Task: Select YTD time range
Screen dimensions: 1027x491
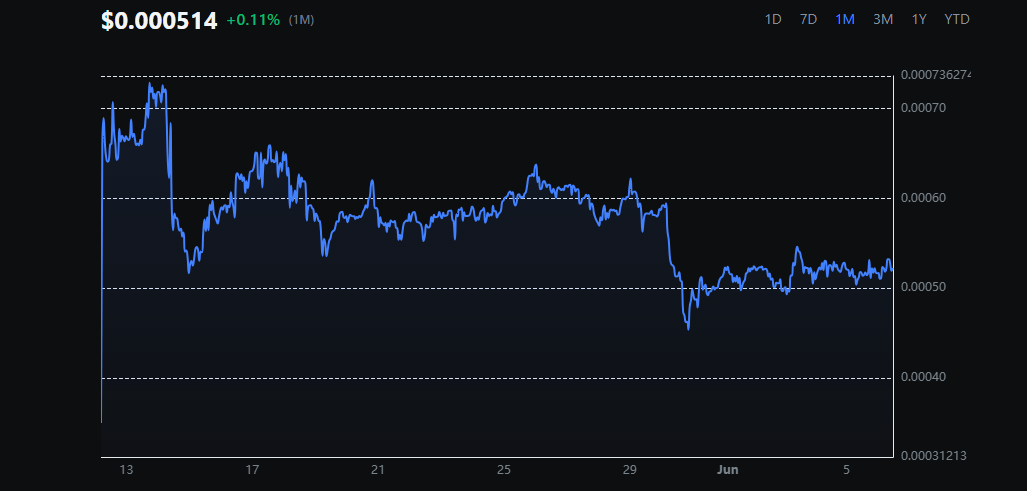Action: [957, 19]
